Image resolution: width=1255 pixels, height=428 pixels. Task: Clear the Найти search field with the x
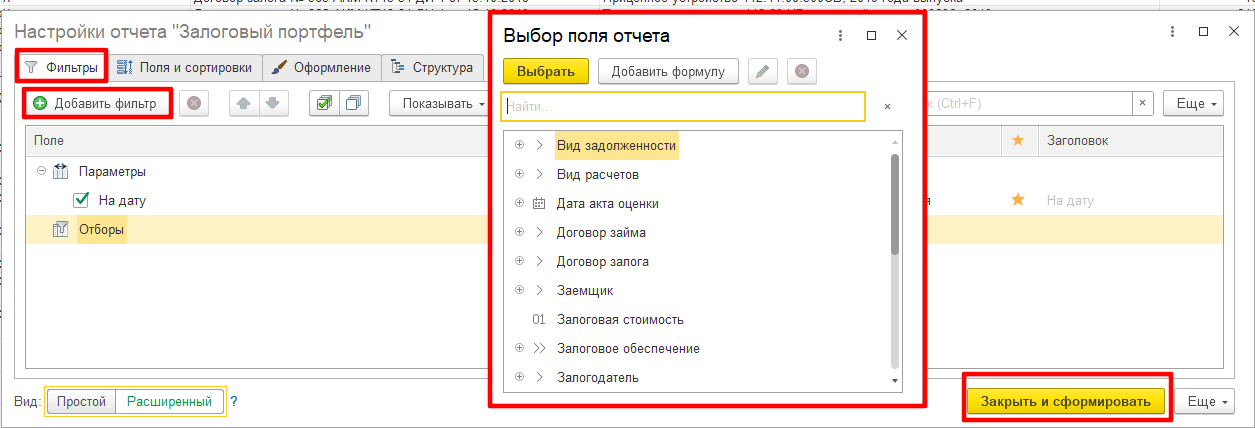pyautogui.click(x=887, y=106)
